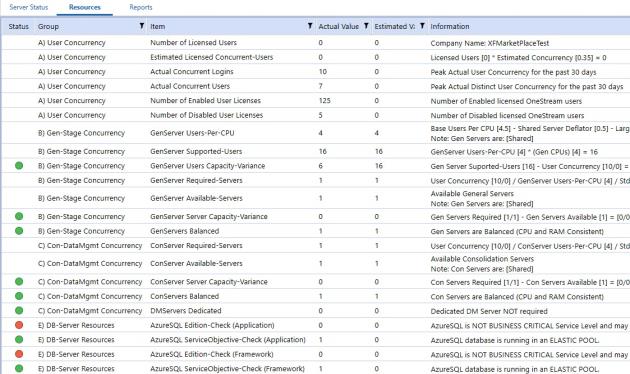This screenshot has width=630, height=374.
Task: Click green status of GenServers Balanced row
Action: pos(19,231)
